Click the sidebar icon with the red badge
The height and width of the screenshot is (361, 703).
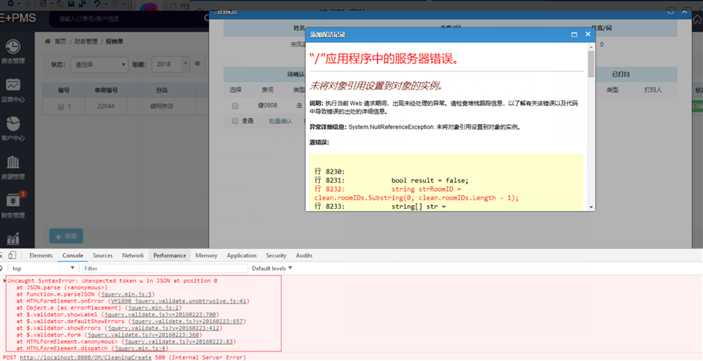[x=14, y=200]
